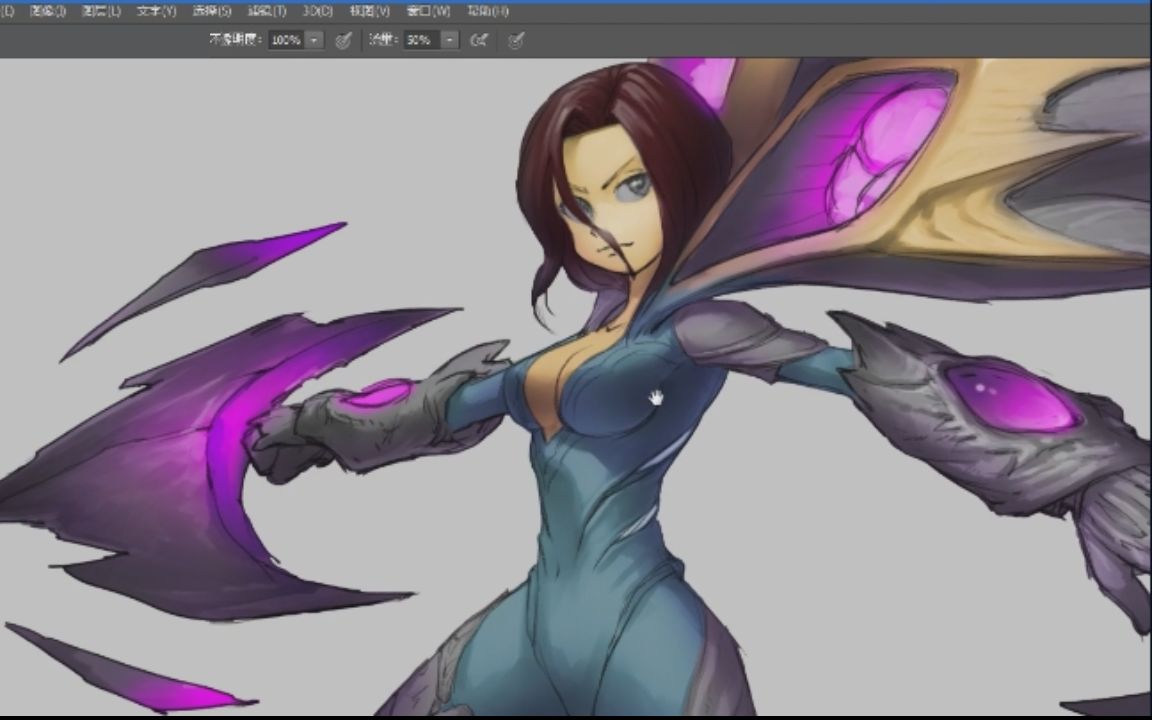The height and width of the screenshot is (720, 1152).
Task: Enable the airbrush build-up icon
Action: tap(479, 40)
